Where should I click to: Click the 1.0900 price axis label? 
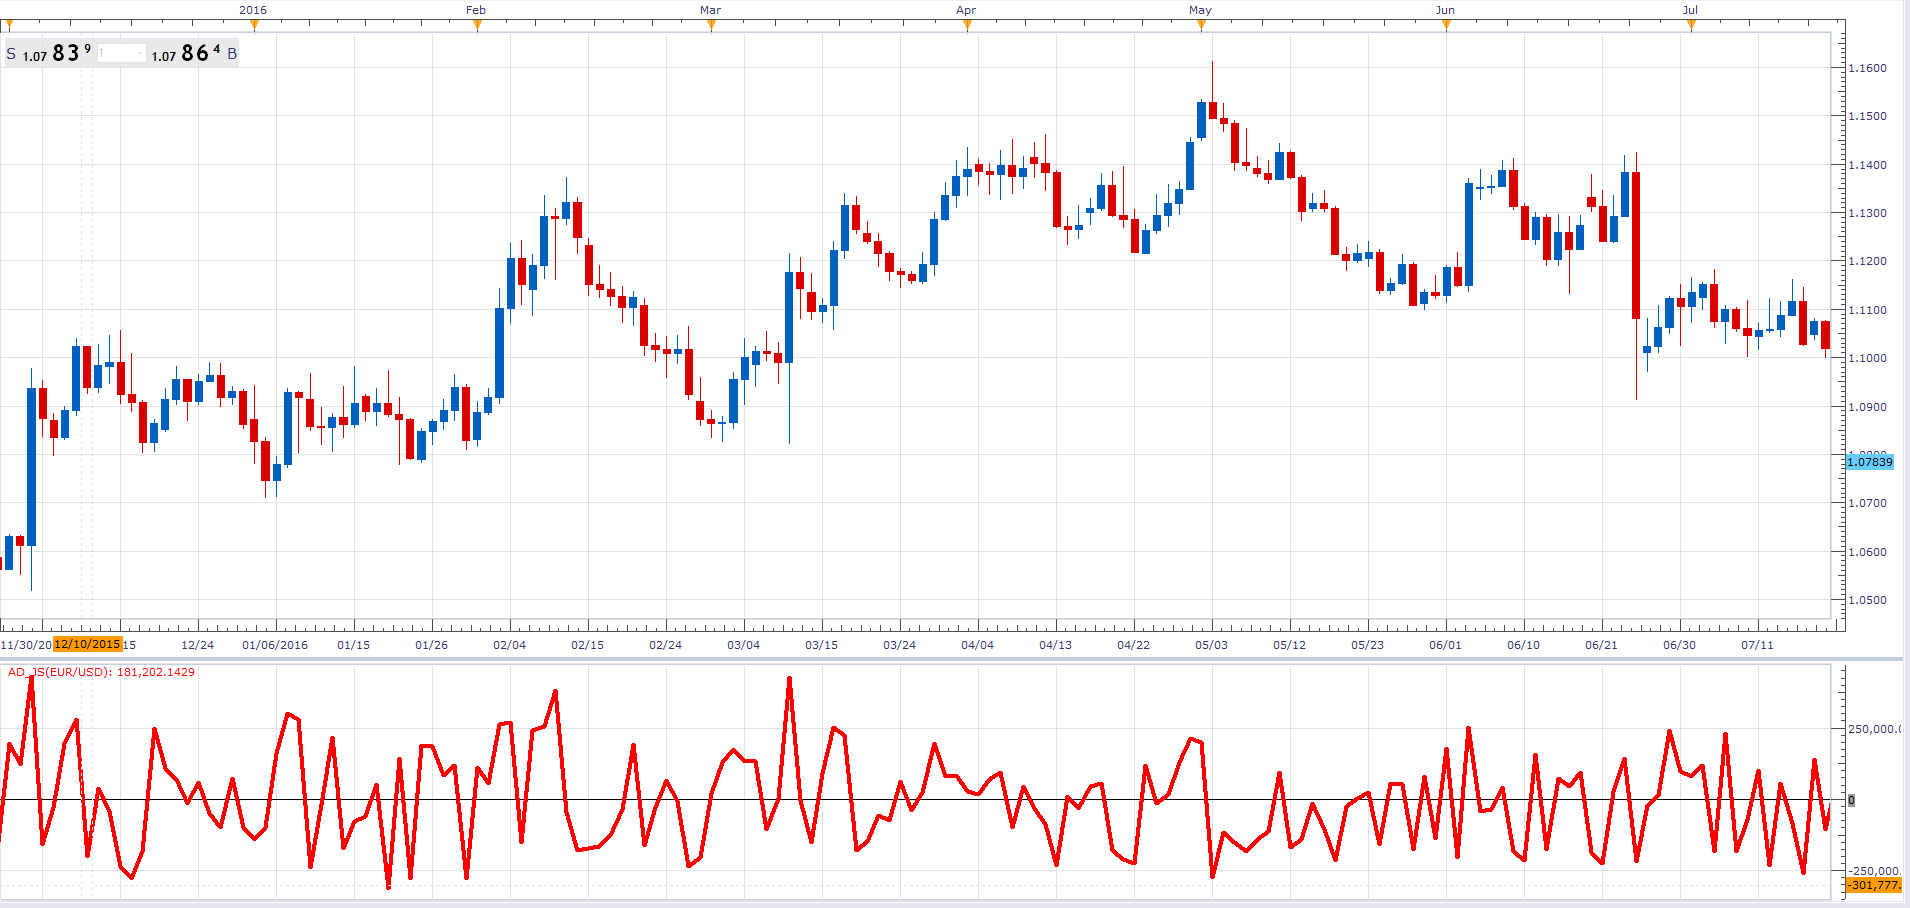coord(1867,407)
